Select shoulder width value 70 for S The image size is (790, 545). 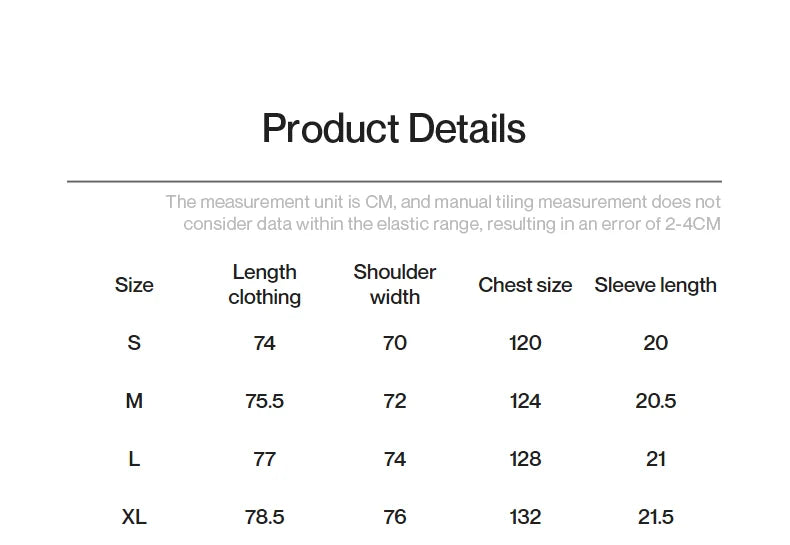[x=395, y=343]
